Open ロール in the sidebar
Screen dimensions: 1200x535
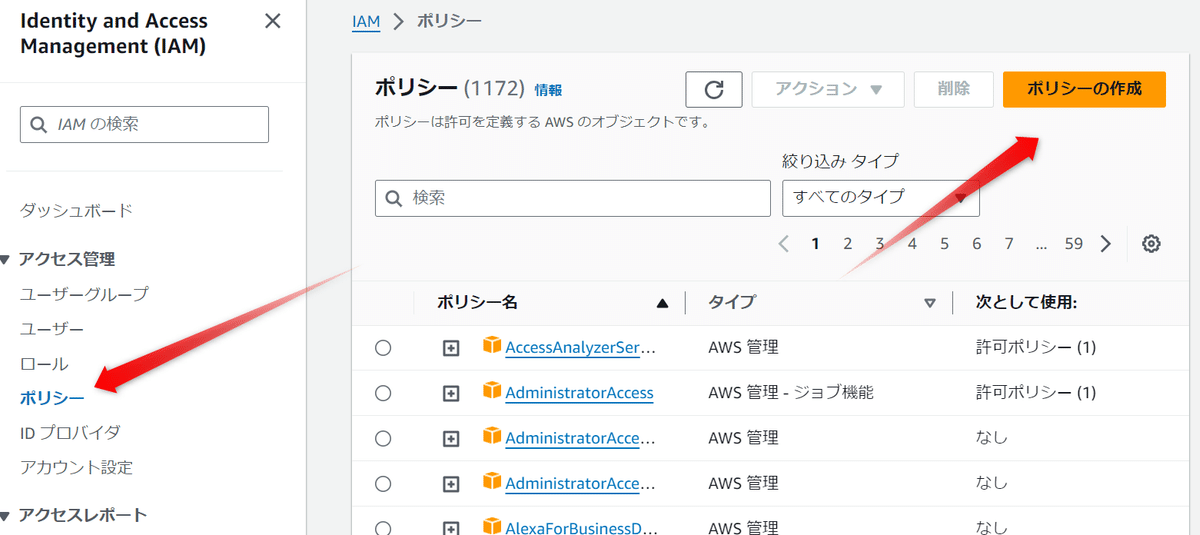point(44,364)
